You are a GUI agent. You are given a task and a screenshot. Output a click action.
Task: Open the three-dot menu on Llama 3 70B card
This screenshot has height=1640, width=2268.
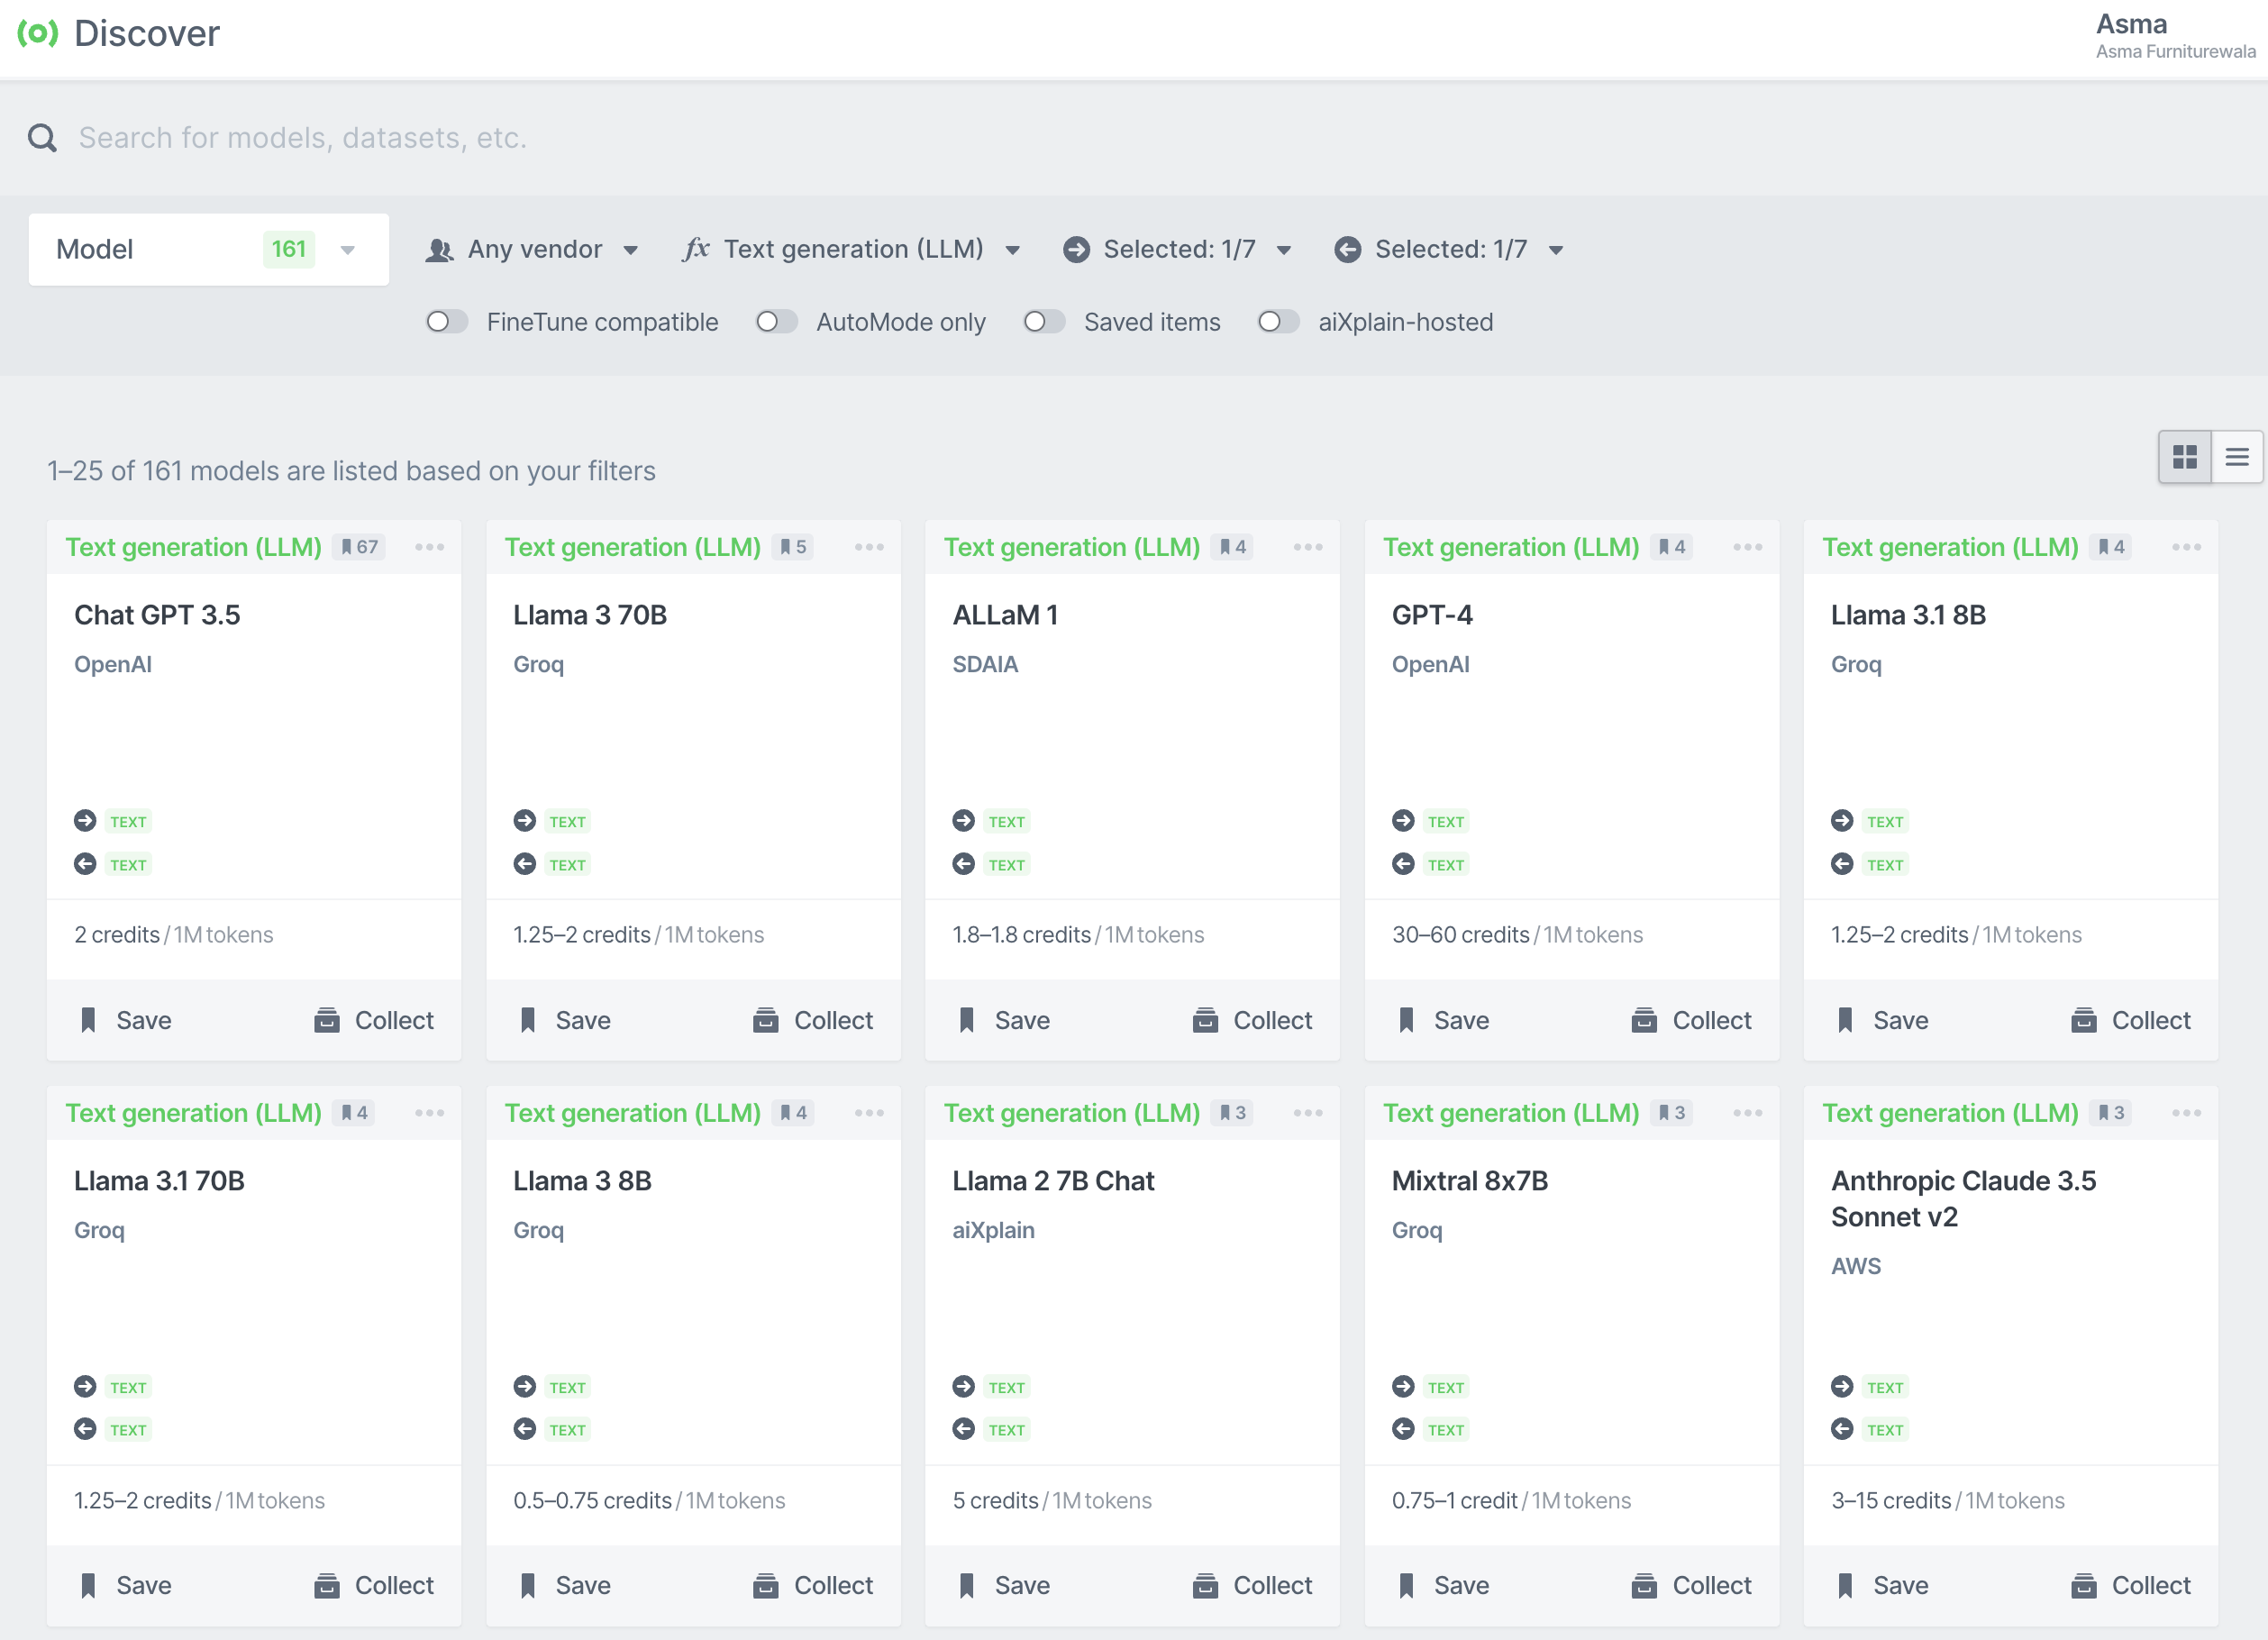(869, 547)
